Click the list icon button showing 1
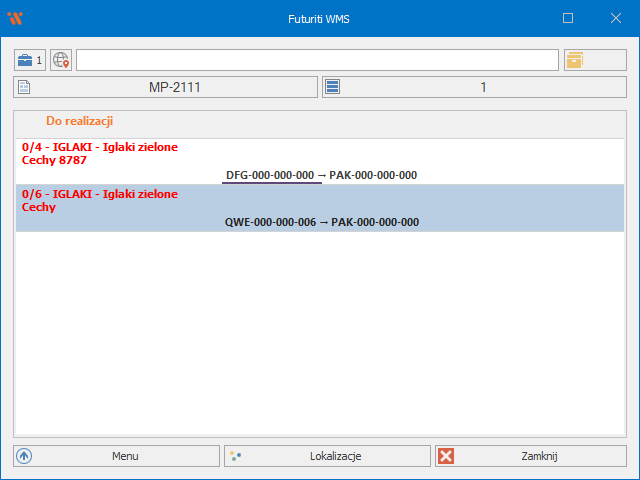This screenshot has height=480, width=640. 474,87
